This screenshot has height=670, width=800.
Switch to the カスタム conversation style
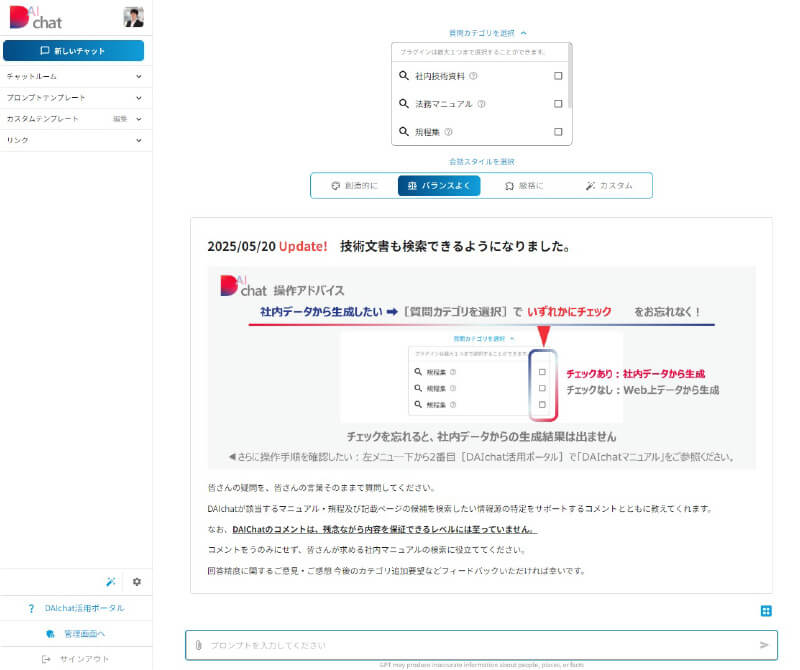[609, 185]
